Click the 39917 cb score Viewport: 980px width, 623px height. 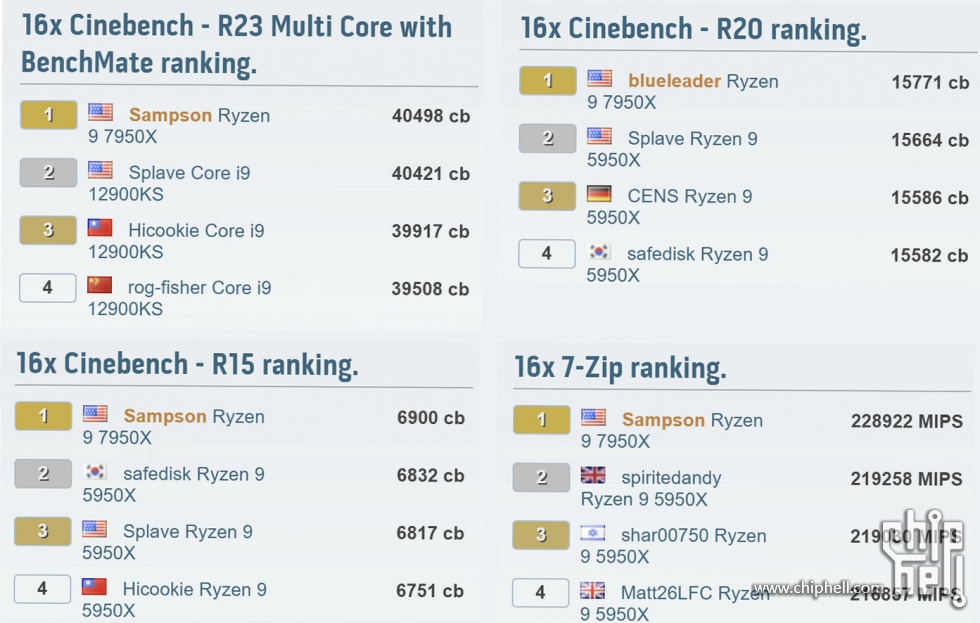[431, 231]
